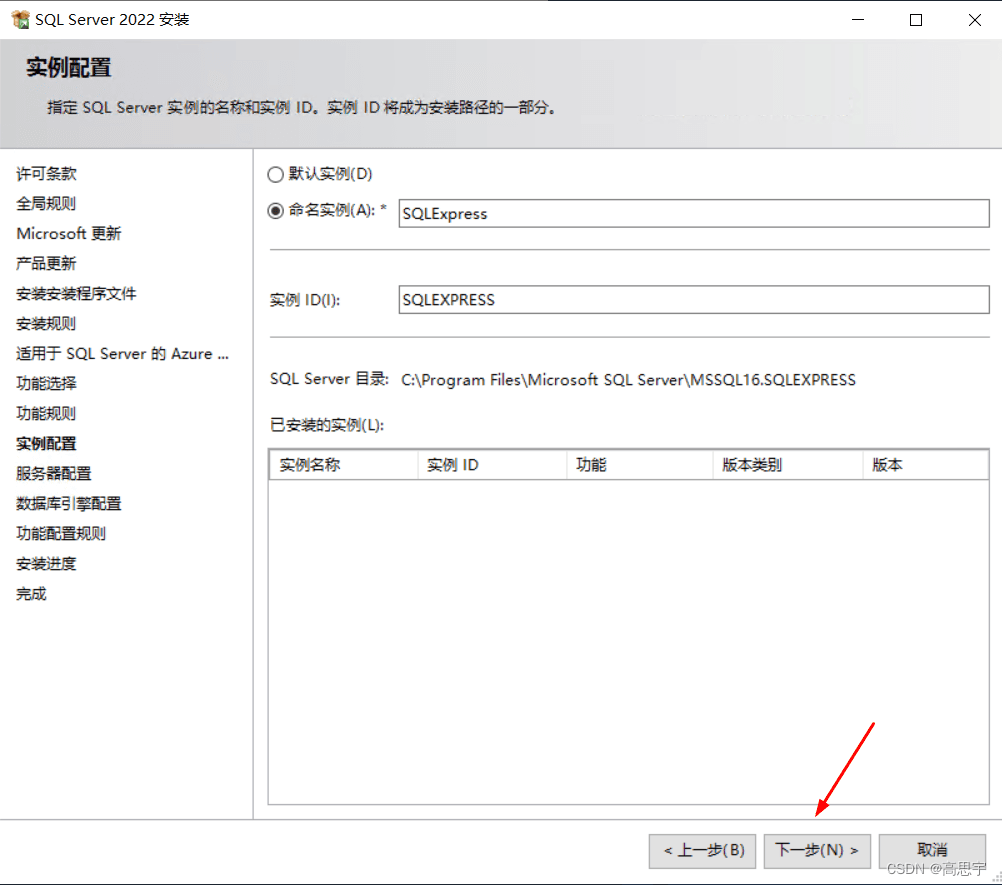This screenshot has height=885, width=1002.
Task: Click the SQL Server 目录 path text
Action: (628, 380)
